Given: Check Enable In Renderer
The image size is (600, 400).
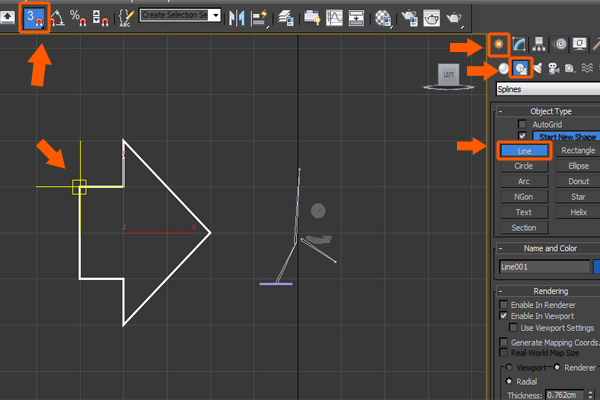Looking at the screenshot, I should tap(504, 305).
